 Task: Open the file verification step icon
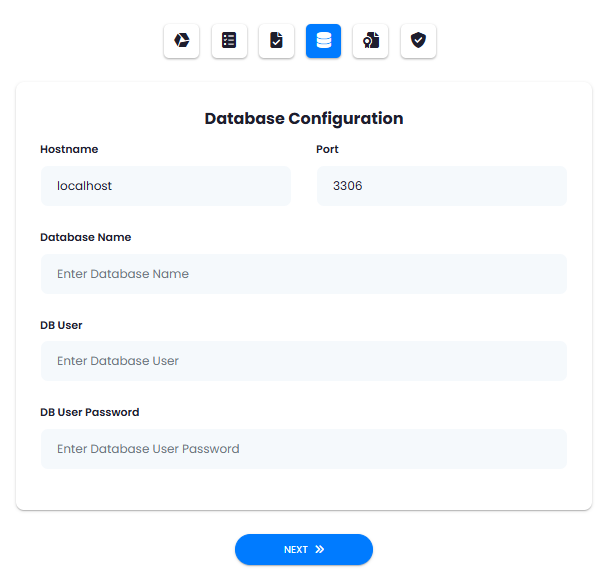click(276, 41)
